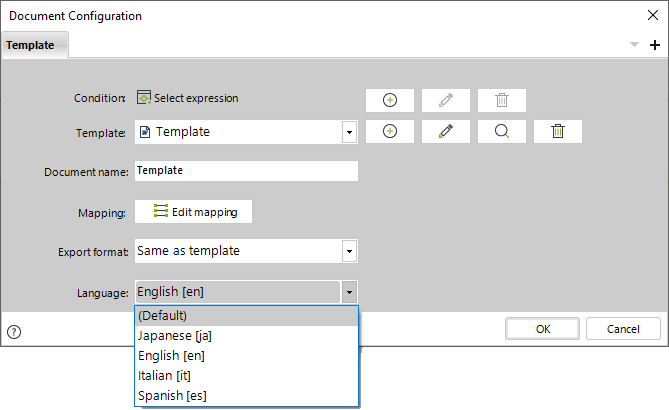Click the add condition plus icon
The image size is (669, 410).
click(x=390, y=100)
